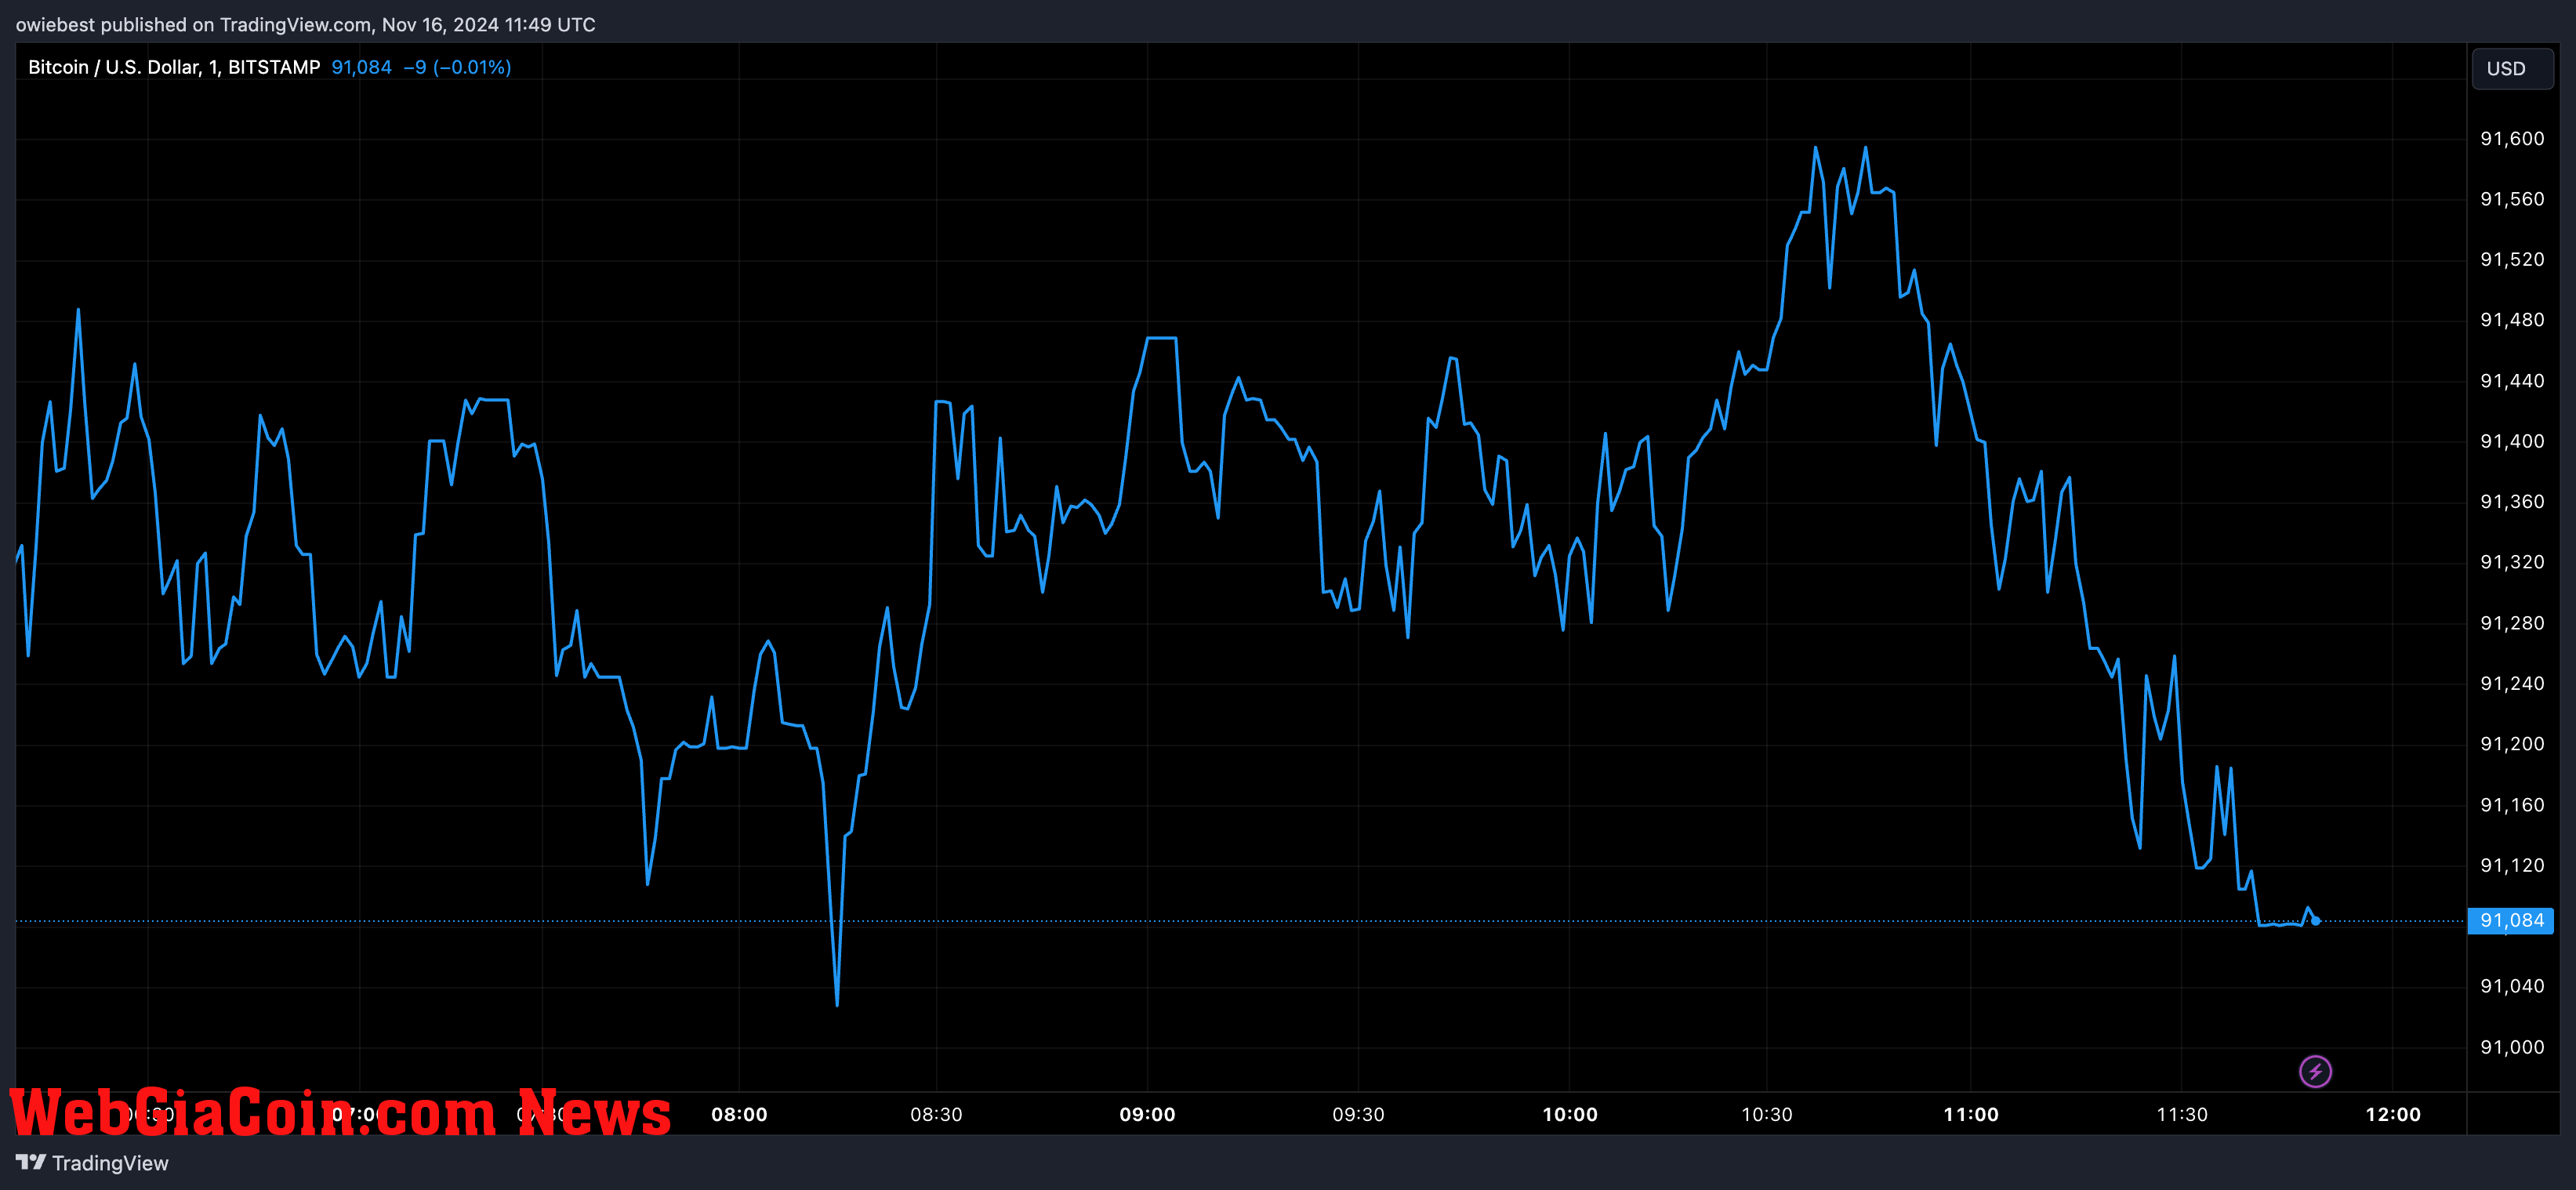The image size is (2576, 1190).
Task: Click the 09:00 time axis label
Action: coord(1147,1114)
